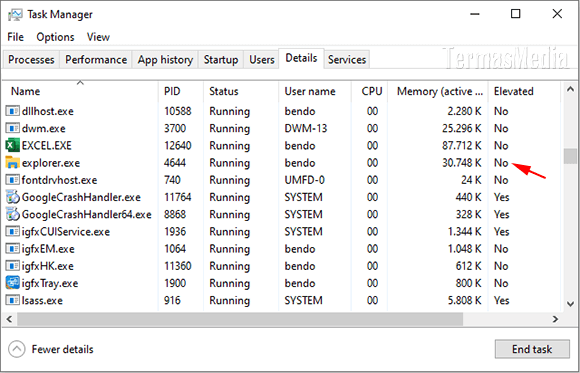Click the Fewer details label

point(63,349)
